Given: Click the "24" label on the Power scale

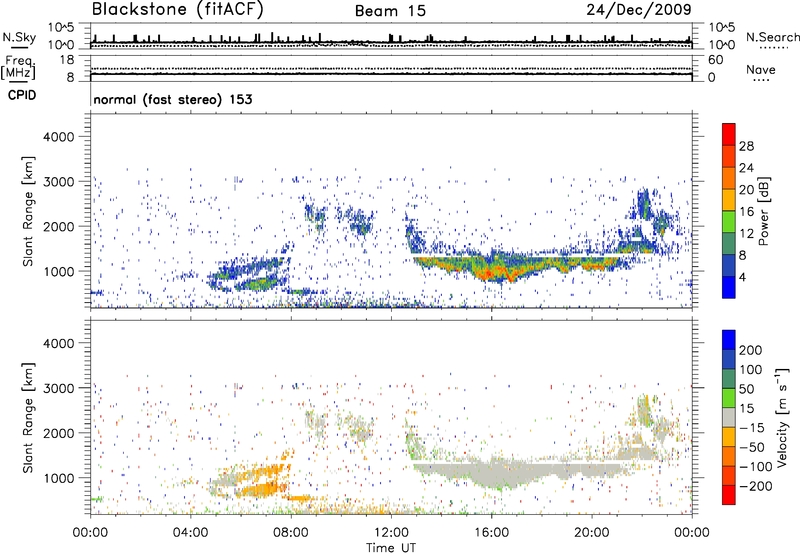Looking at the screenshot, I should [x=746, y=168].
